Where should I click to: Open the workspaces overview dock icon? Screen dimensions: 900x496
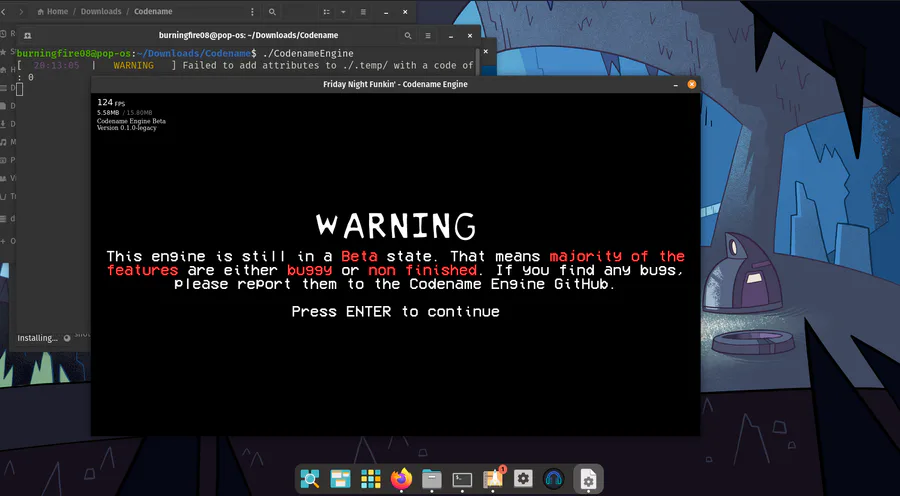point(340,478)
